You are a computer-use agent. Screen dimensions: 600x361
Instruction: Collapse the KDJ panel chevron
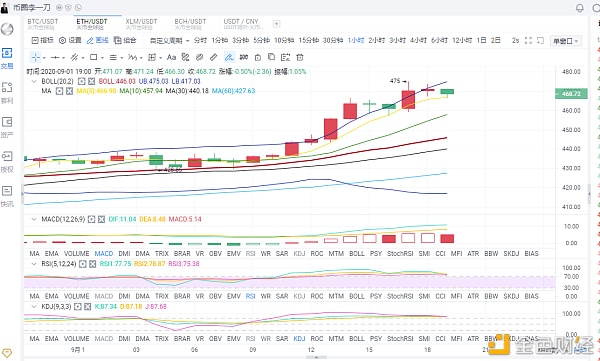[x=34, y=307]
